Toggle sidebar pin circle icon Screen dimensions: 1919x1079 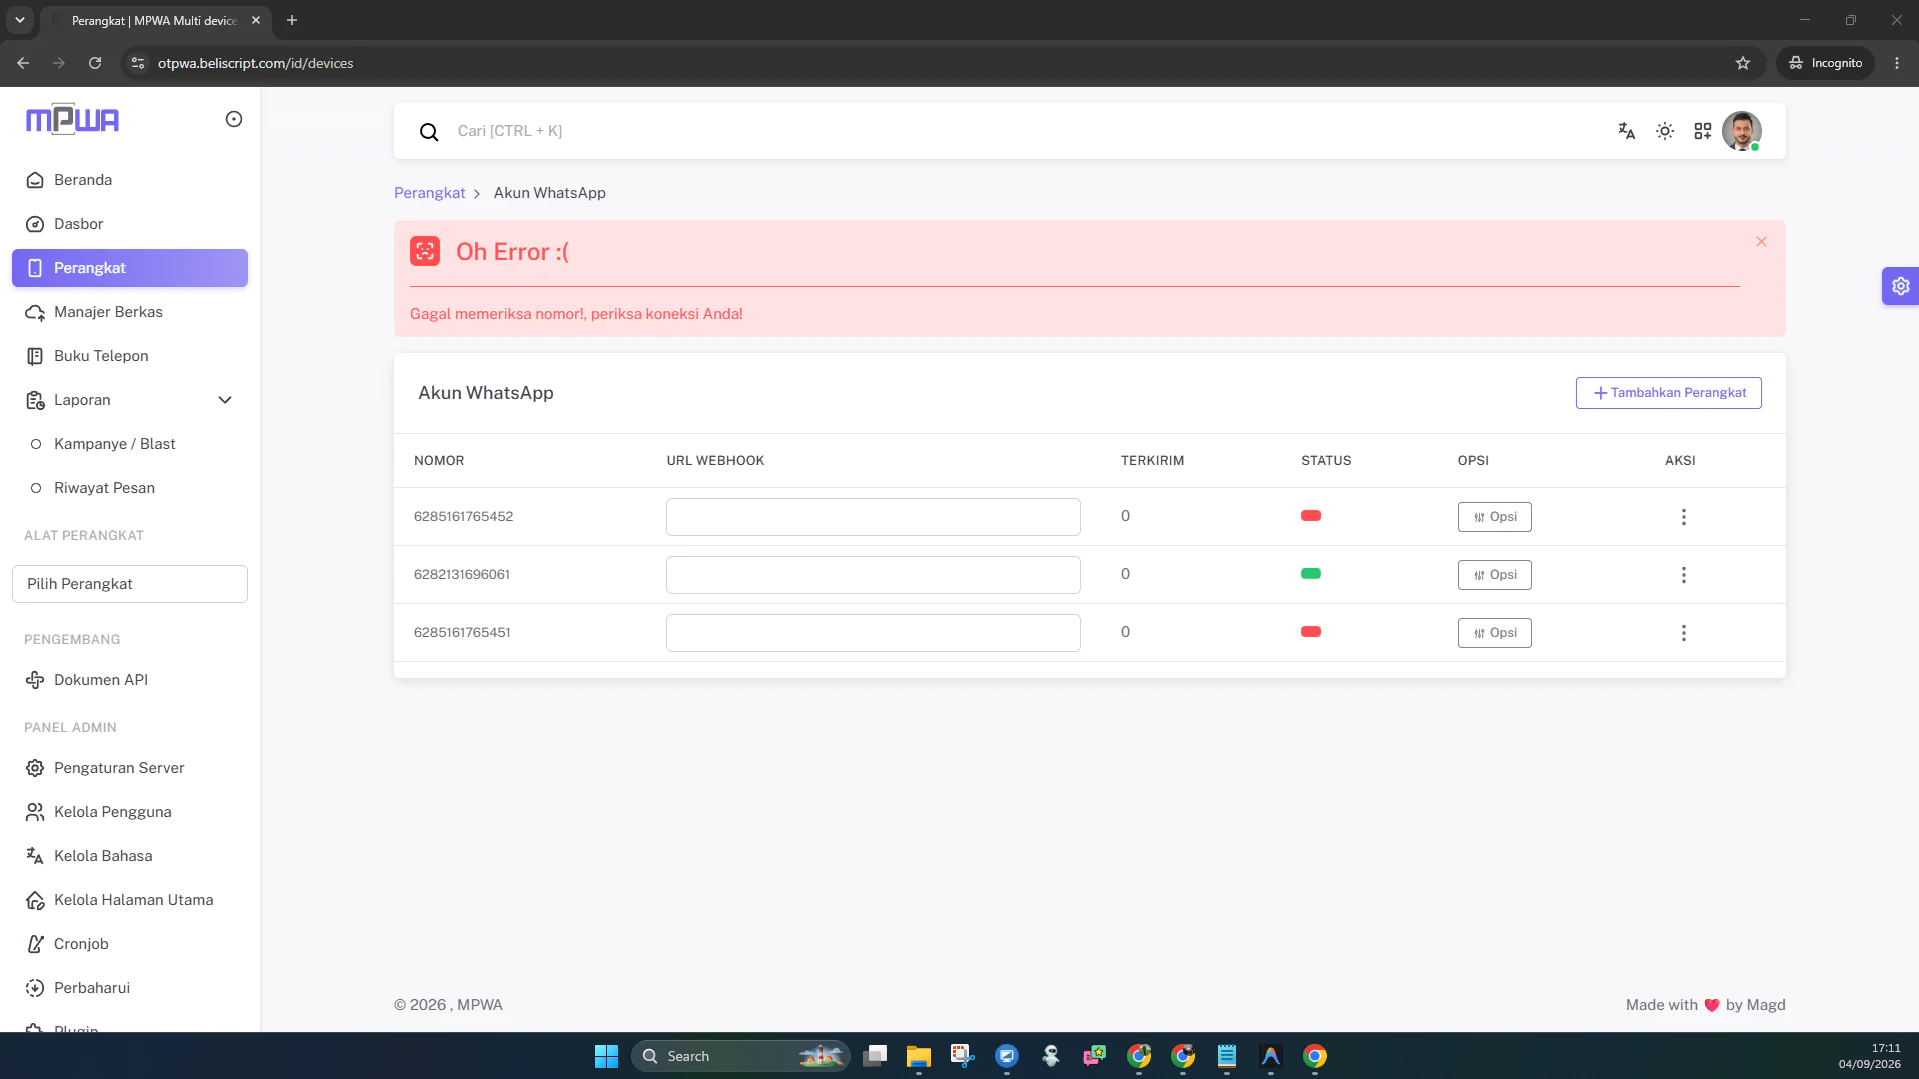point(234,119)
